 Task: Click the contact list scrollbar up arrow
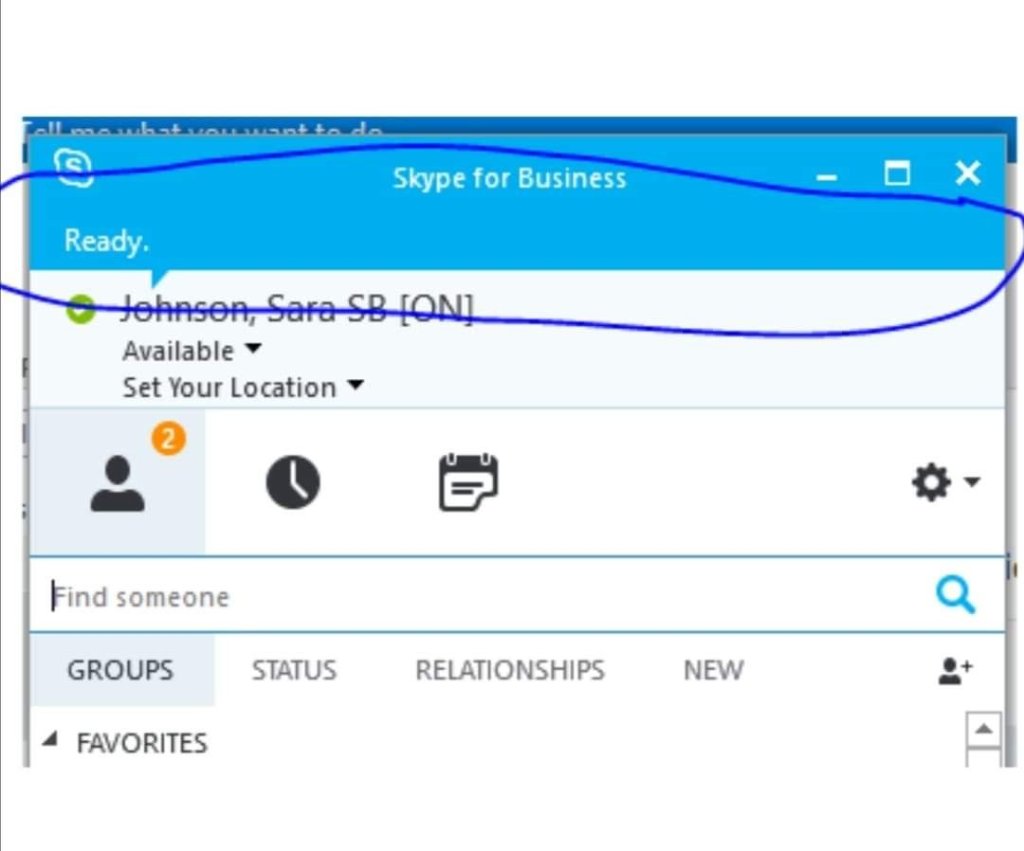click(983, 730)
